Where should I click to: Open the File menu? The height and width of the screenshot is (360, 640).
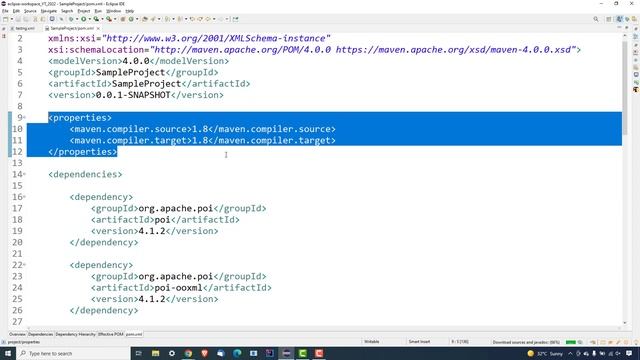[5, 11]
